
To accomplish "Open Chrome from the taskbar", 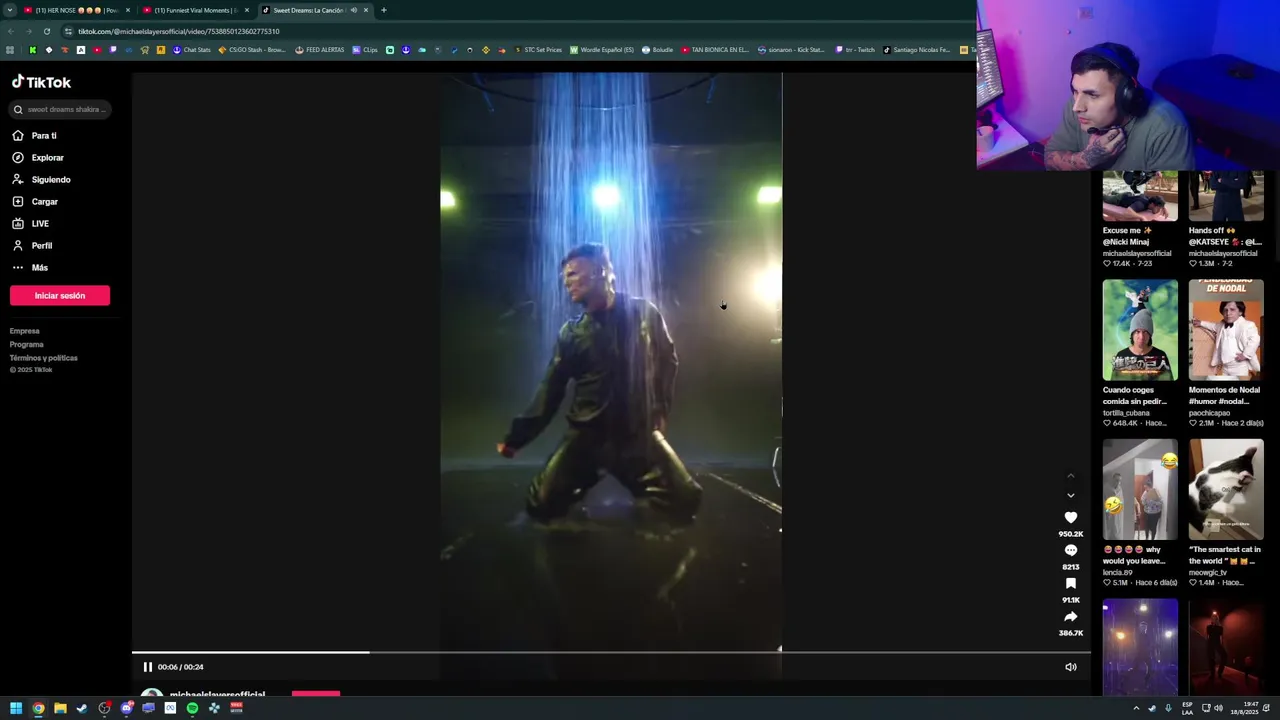I will (38, 708).
